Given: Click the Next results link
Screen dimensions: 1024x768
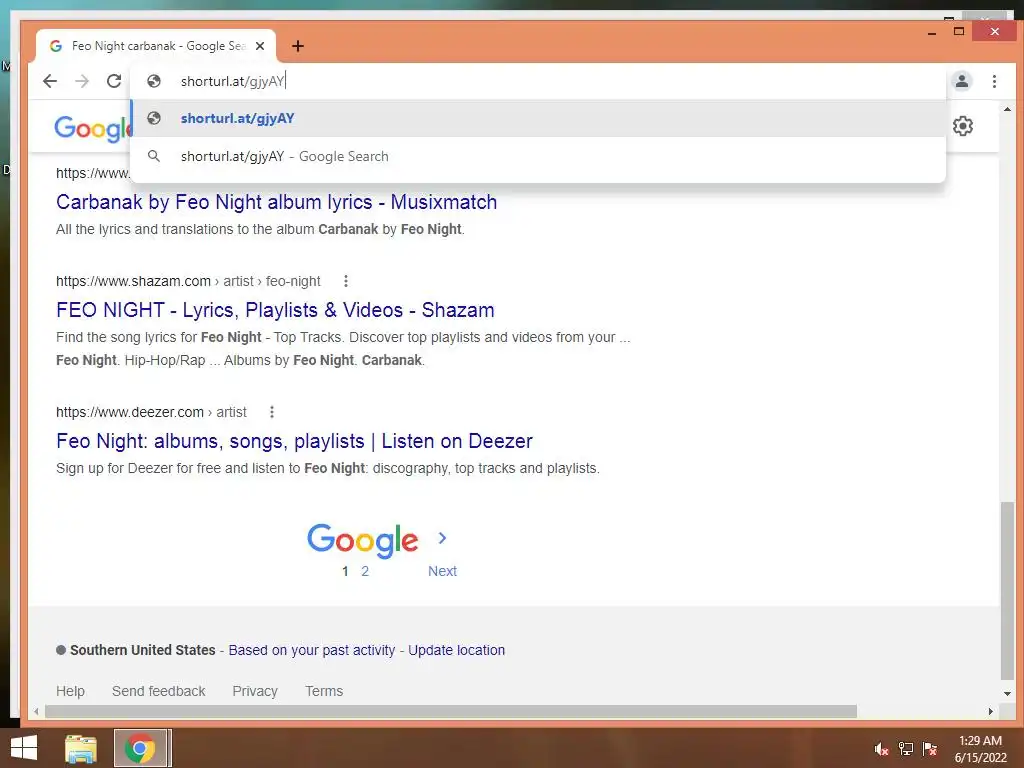Looking at the screenshot, I should 442,571.
